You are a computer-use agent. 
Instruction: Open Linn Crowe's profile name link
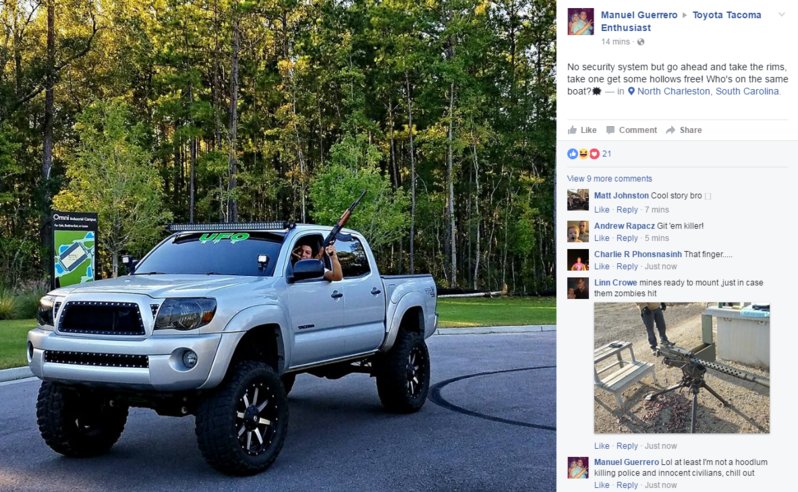click(x=615, y=282)
